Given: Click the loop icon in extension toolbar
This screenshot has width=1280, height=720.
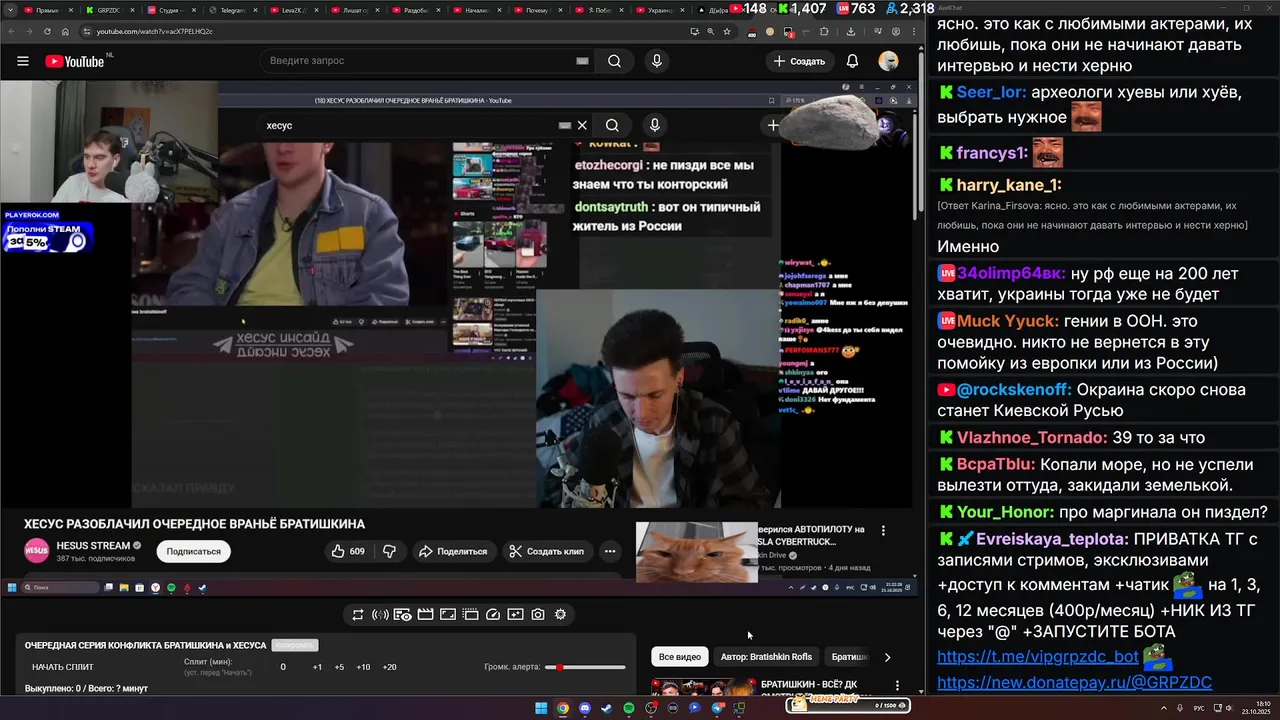Looking at the screenshot, I should 357,614.
